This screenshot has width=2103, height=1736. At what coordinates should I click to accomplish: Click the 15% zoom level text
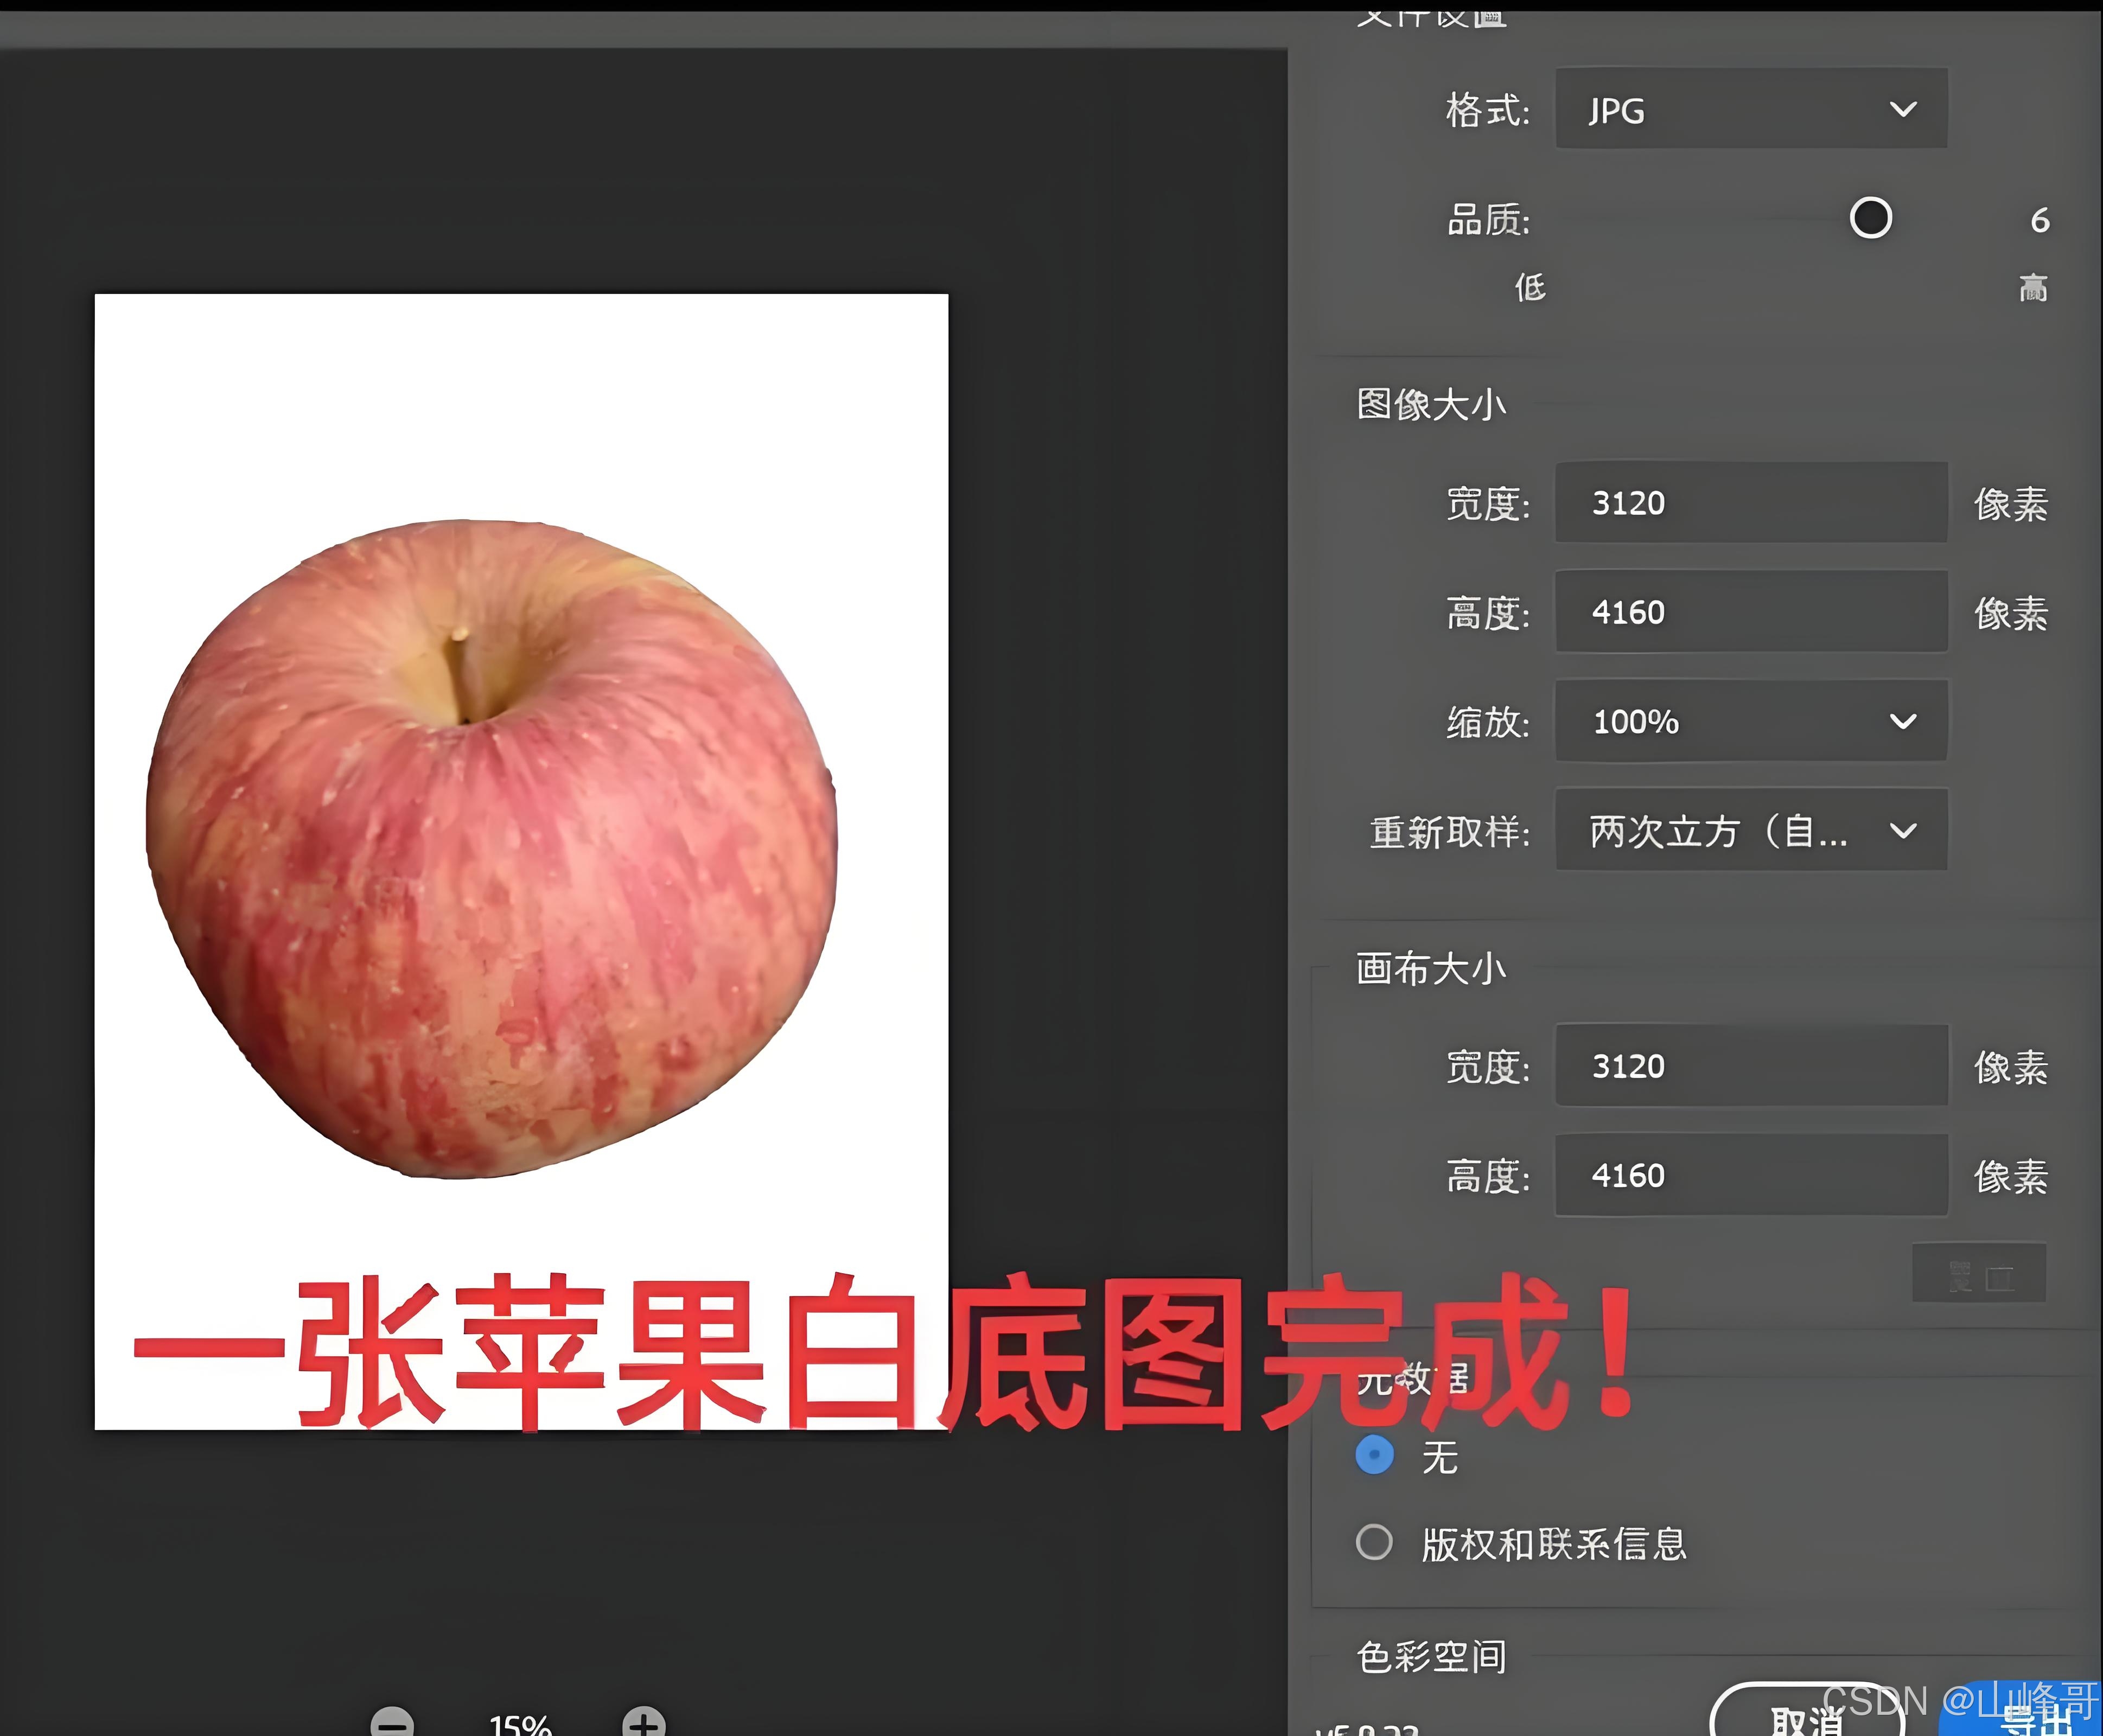coord(520,1725)
